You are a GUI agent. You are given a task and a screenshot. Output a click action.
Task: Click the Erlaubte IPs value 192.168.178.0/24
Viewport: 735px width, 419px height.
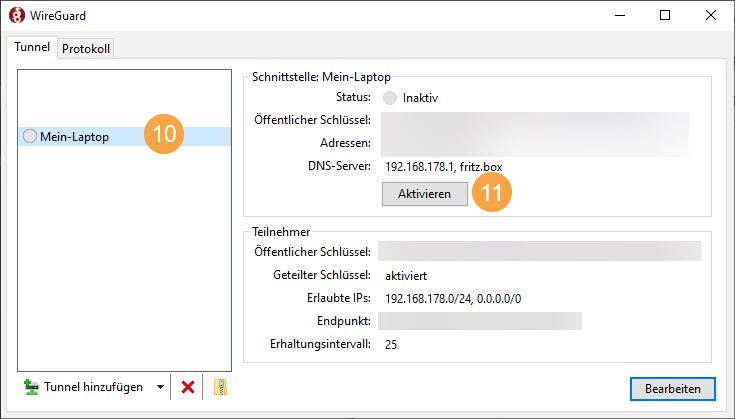click(428, 299)
